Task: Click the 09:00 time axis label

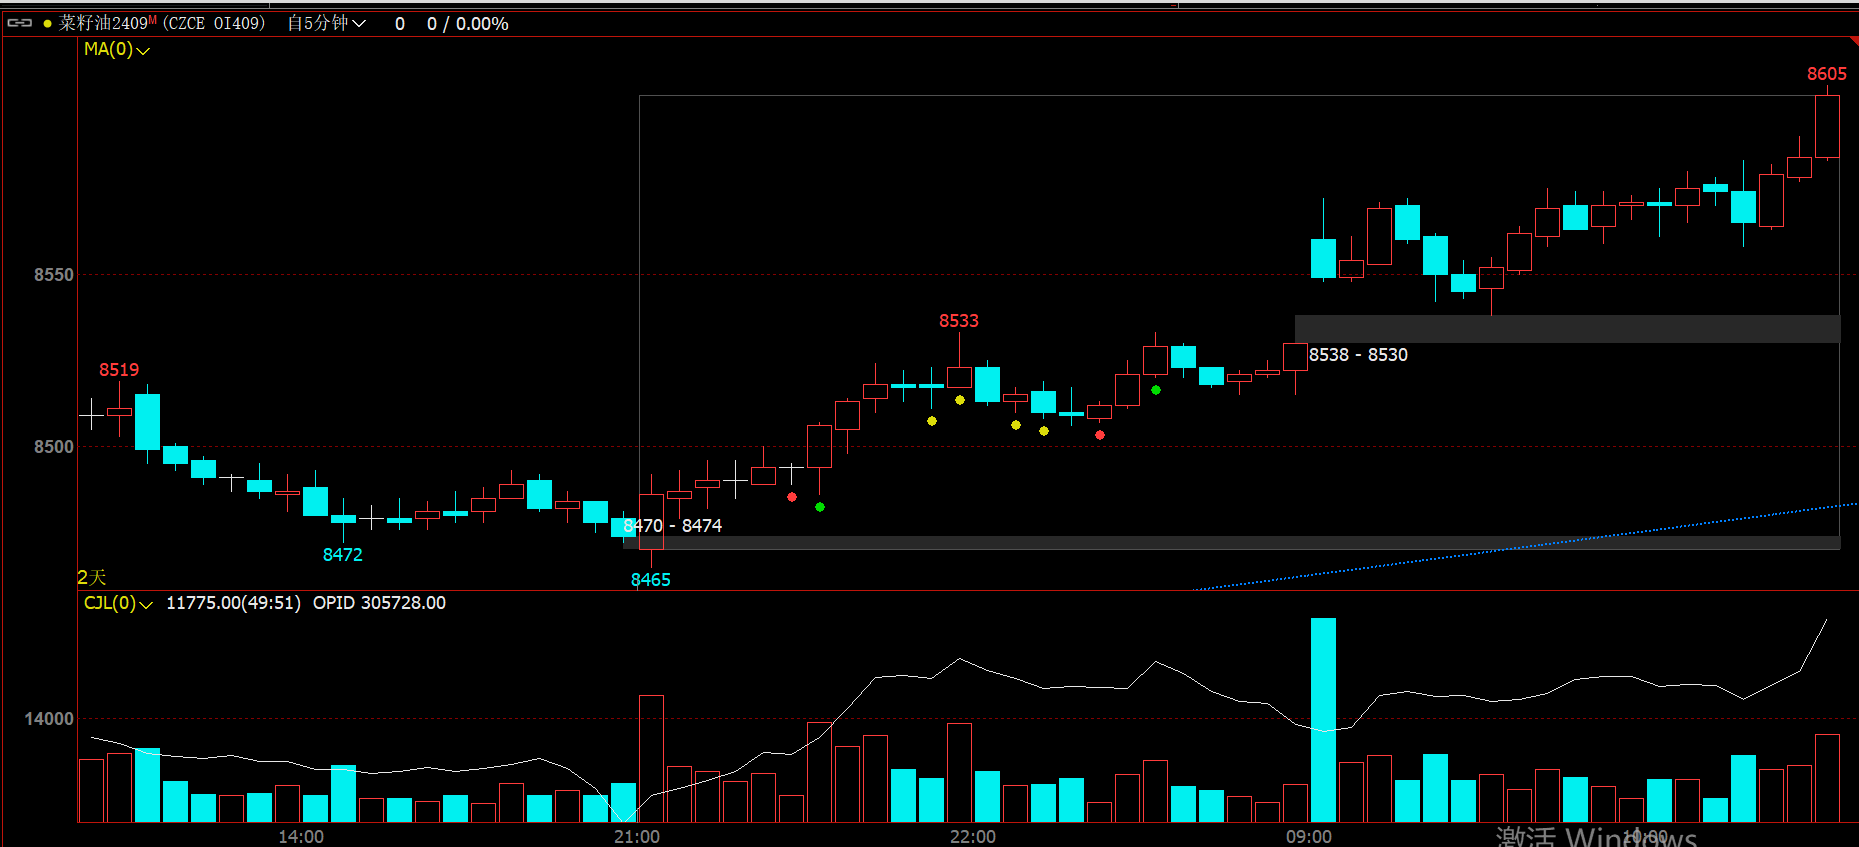Action: coord(1309,836)
